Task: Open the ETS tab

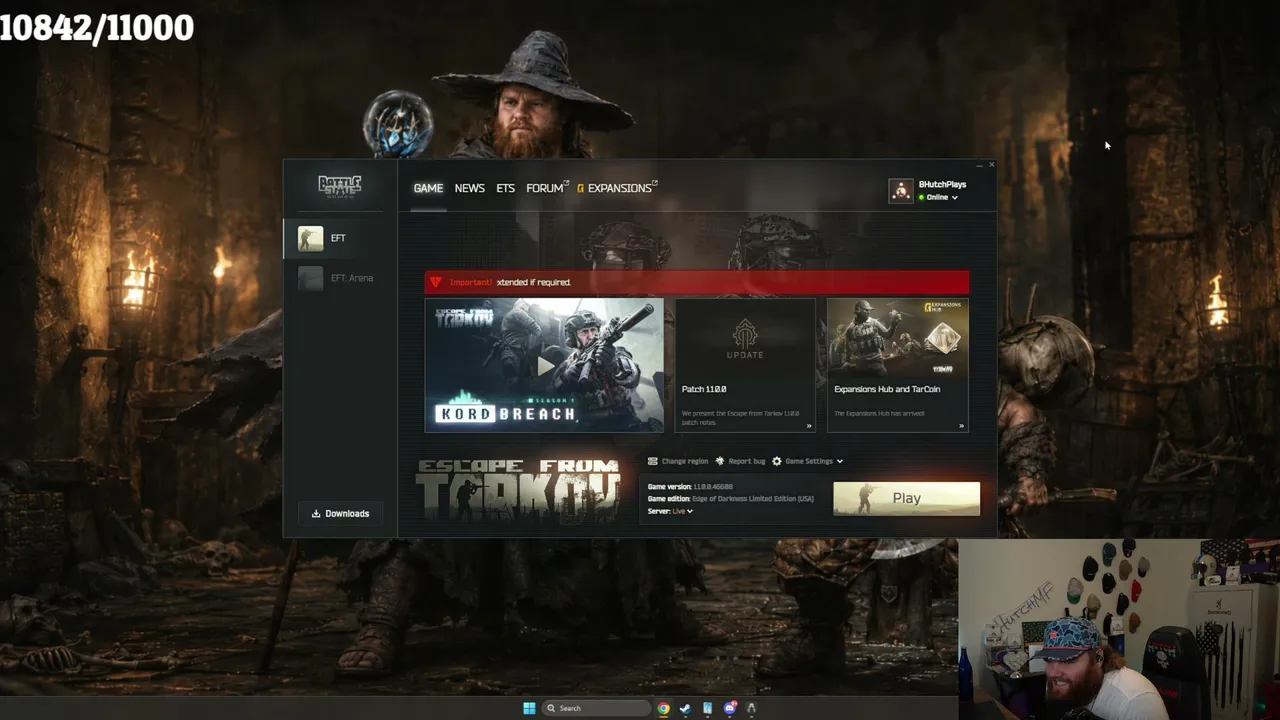Action: point(505,188)
